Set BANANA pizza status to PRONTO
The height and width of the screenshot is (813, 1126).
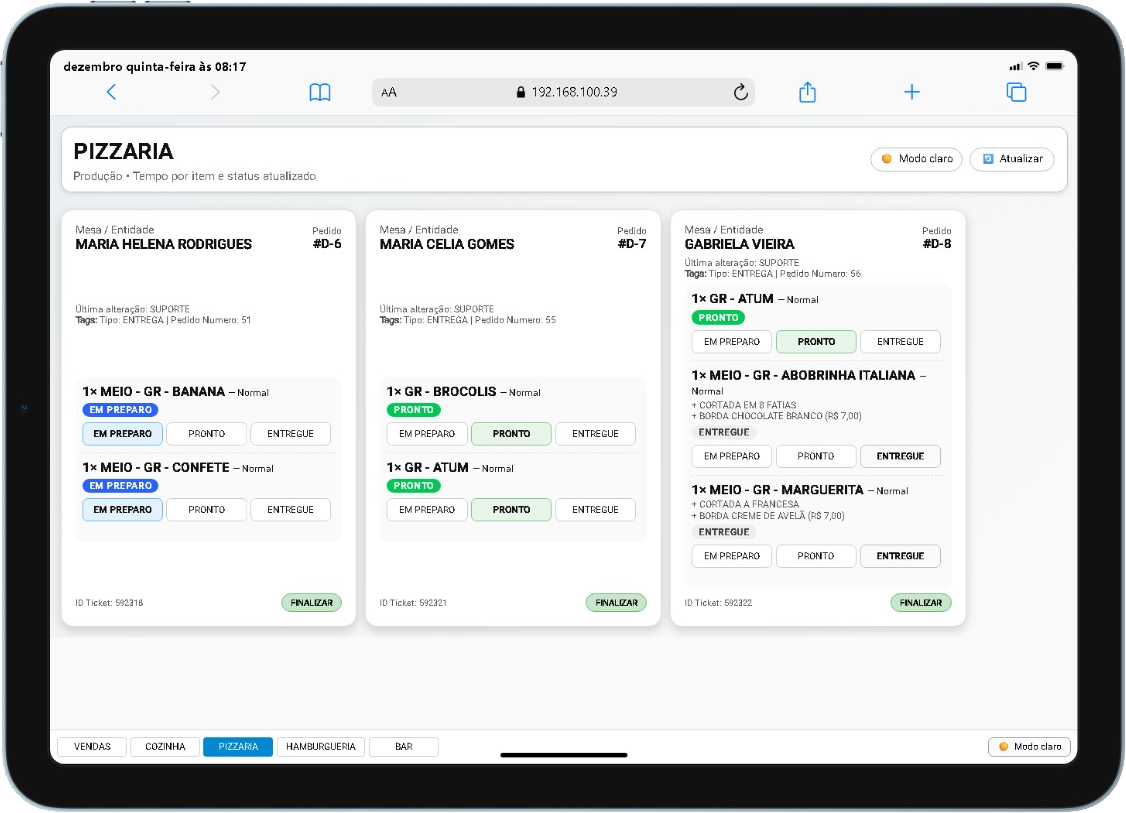[206, 434]
